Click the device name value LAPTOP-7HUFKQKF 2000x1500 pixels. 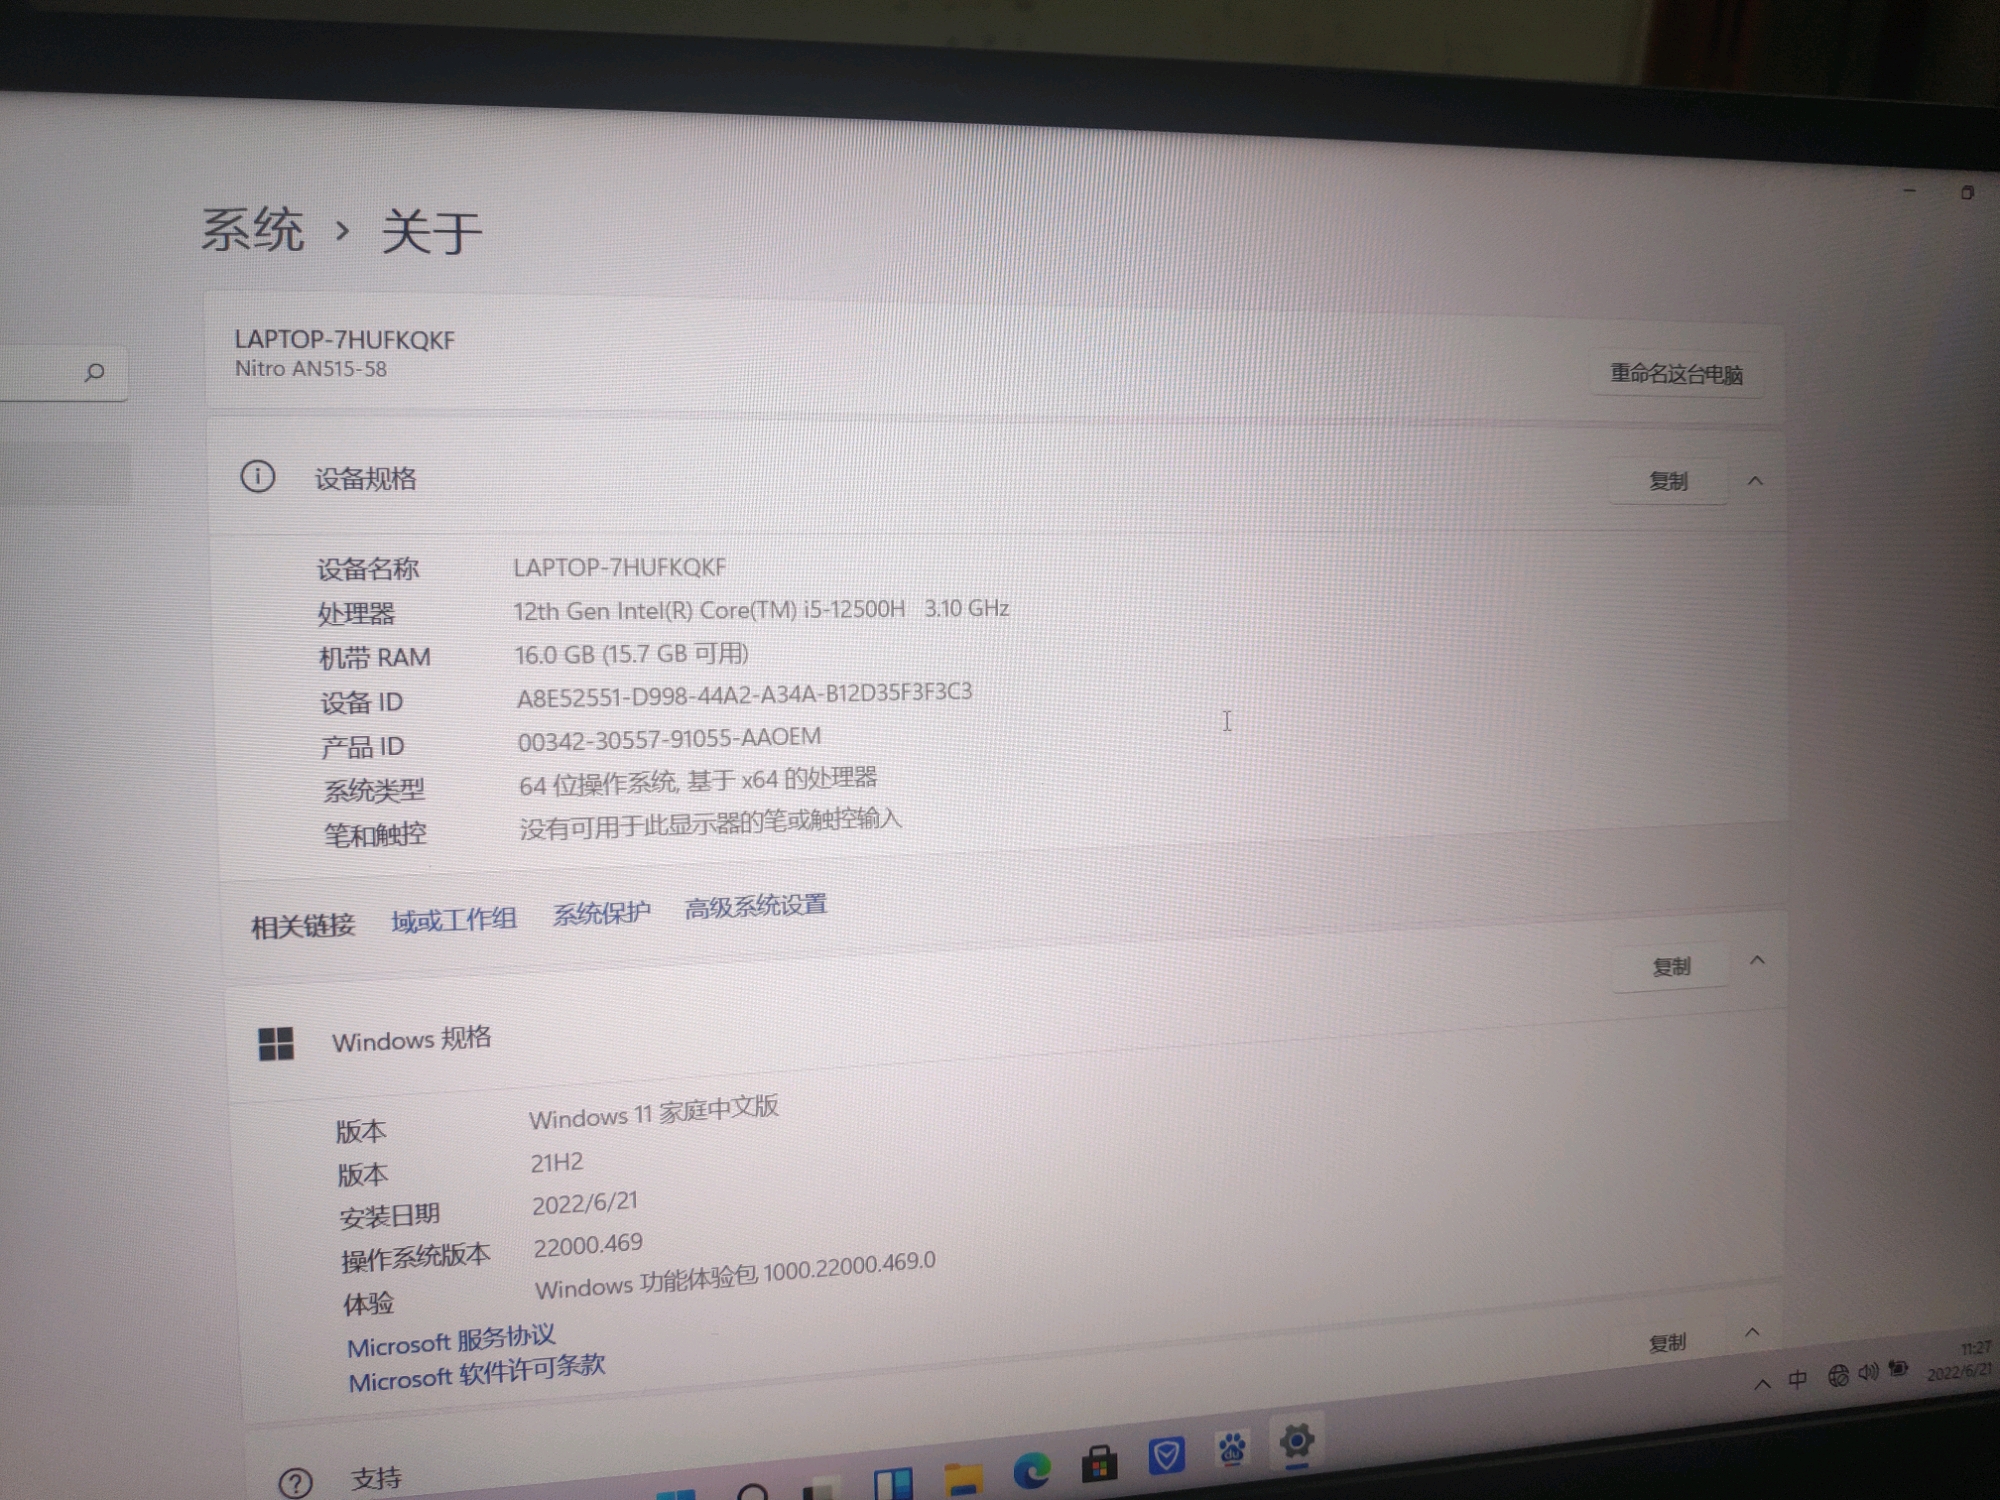(x=620, y=567)
